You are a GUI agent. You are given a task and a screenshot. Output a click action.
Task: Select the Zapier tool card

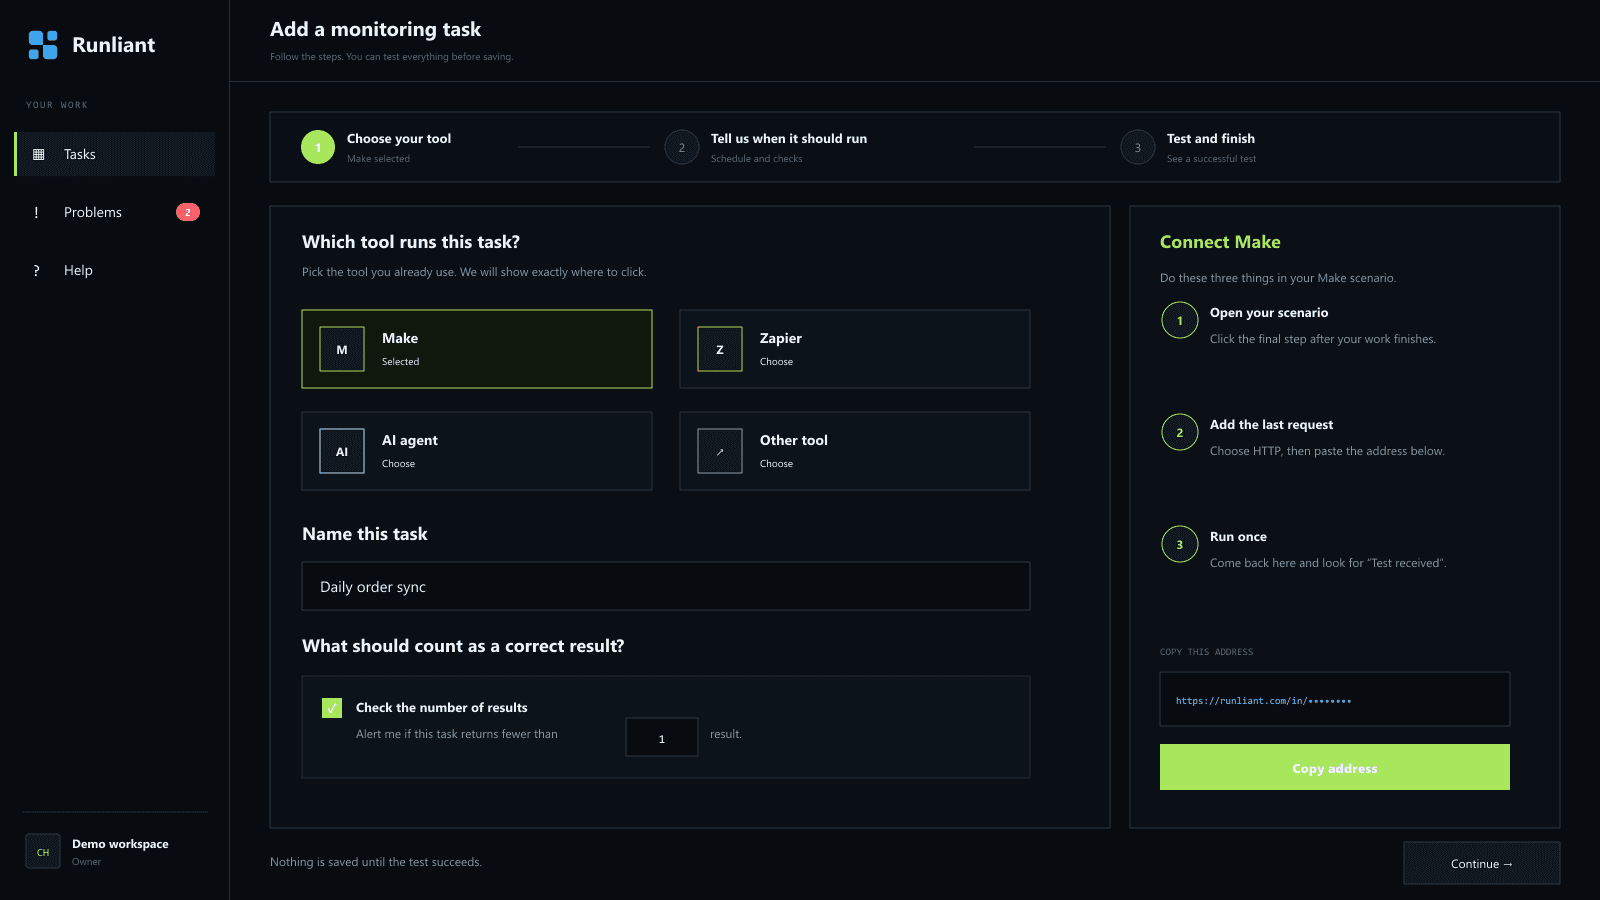coord(855,349)
